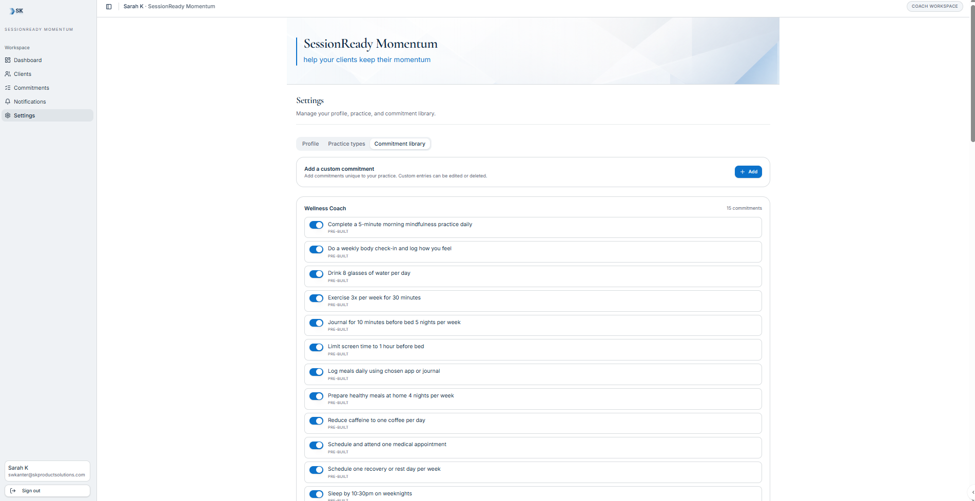Disable Drink 8 glasses of water
Viewport: 975px width, 501px height.
pyautogui.click(x=317, y=273)
